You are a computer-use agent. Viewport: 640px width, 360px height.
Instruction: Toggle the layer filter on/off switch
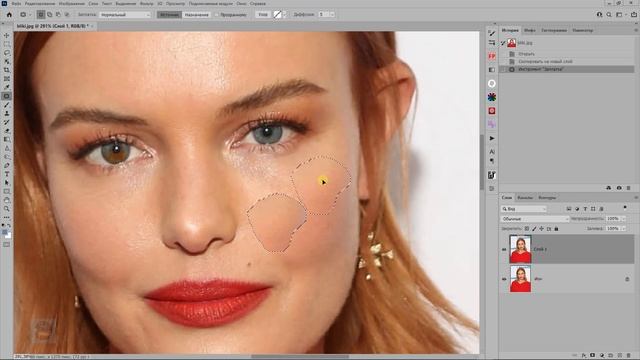pos(625,208)
